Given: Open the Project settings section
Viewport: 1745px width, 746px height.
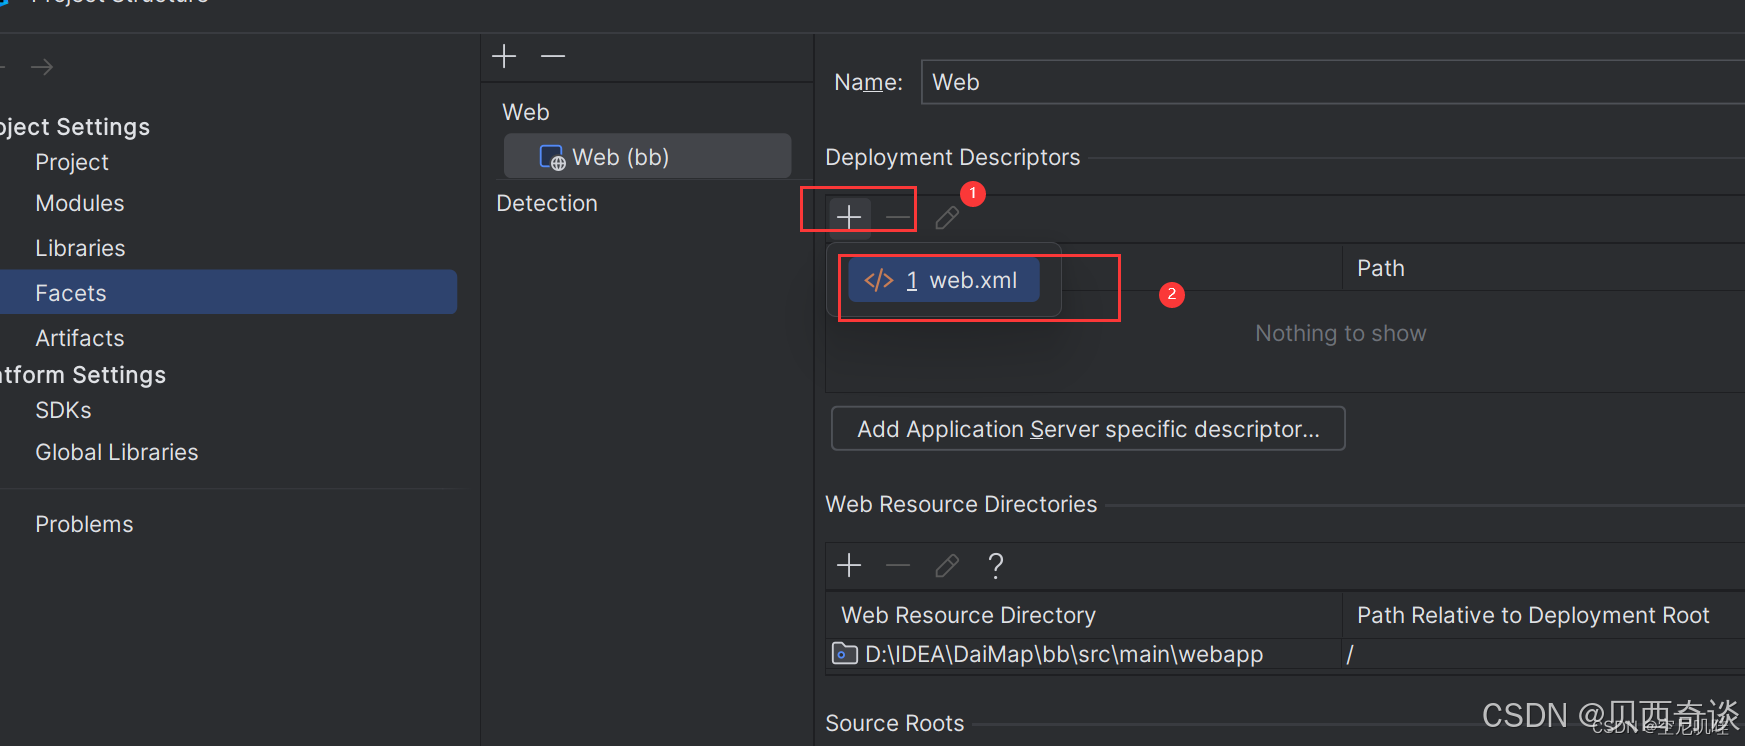Looking at the screenshot, I should pyautogui.click(x=72, y=162).
